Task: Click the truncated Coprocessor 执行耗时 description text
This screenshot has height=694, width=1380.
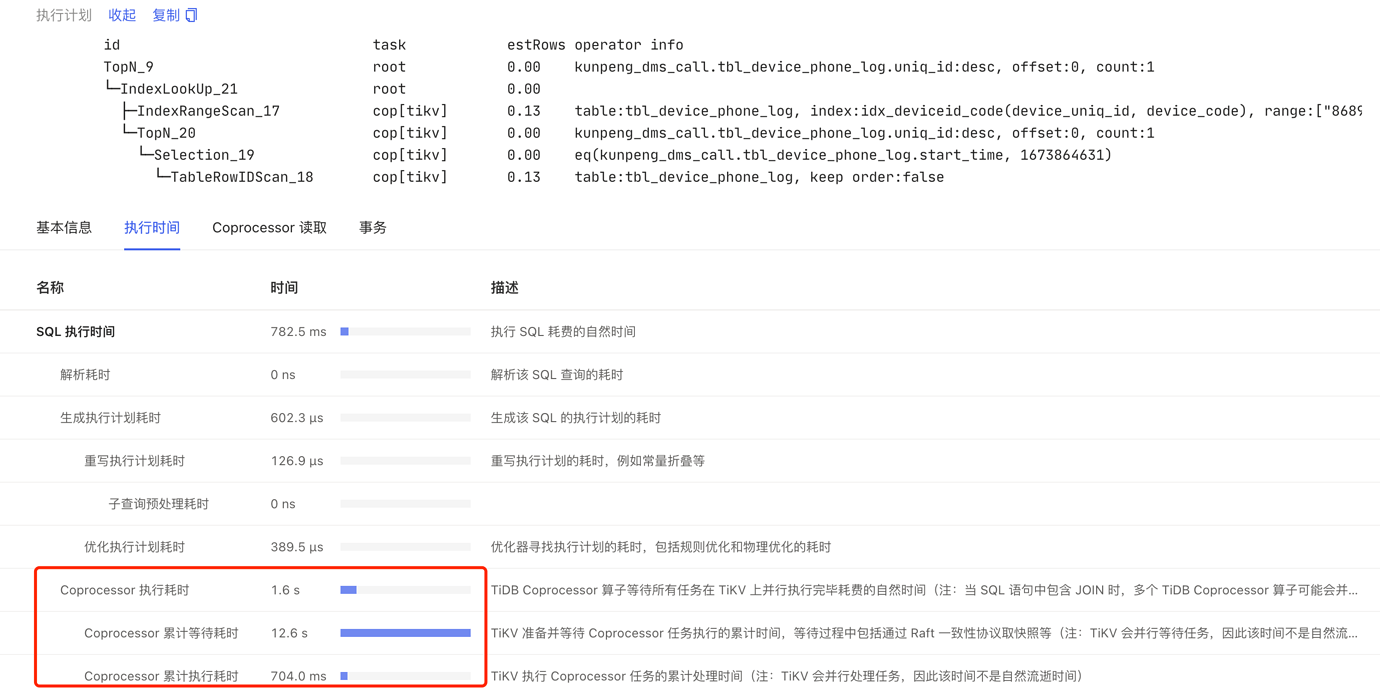Action: tap(923, 590)
